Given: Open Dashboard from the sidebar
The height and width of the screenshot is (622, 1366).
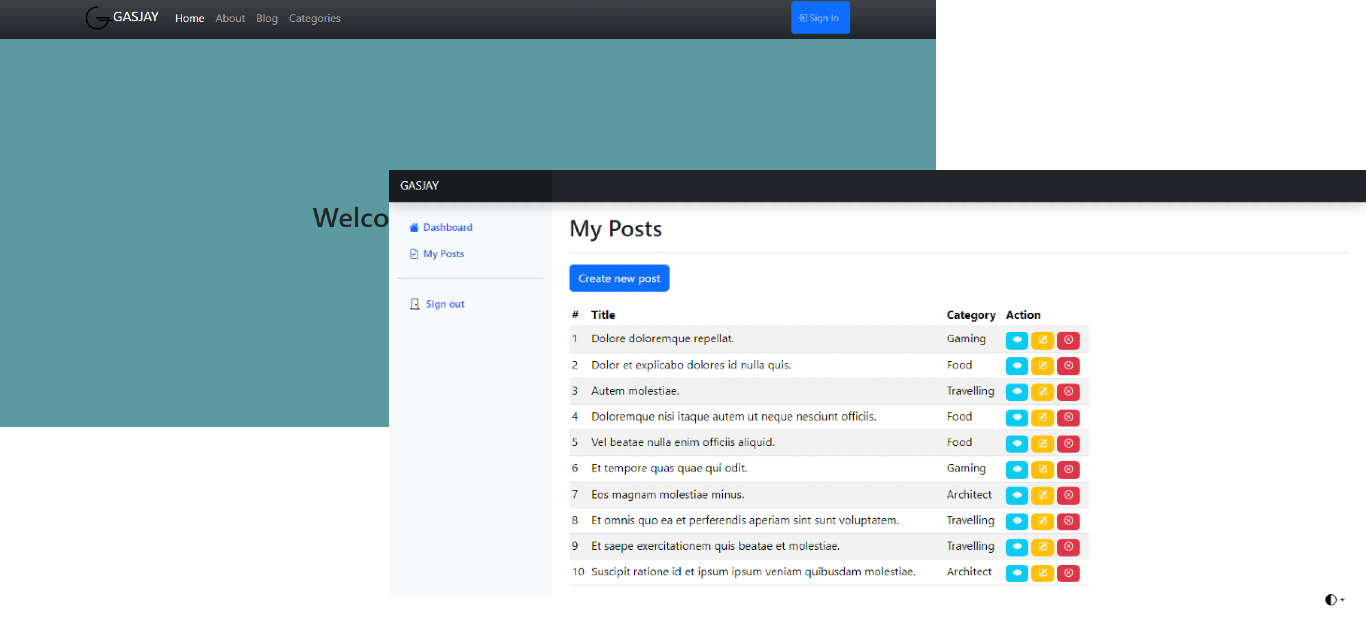Looking at the screenshot, I should click(x=446, y=228).
